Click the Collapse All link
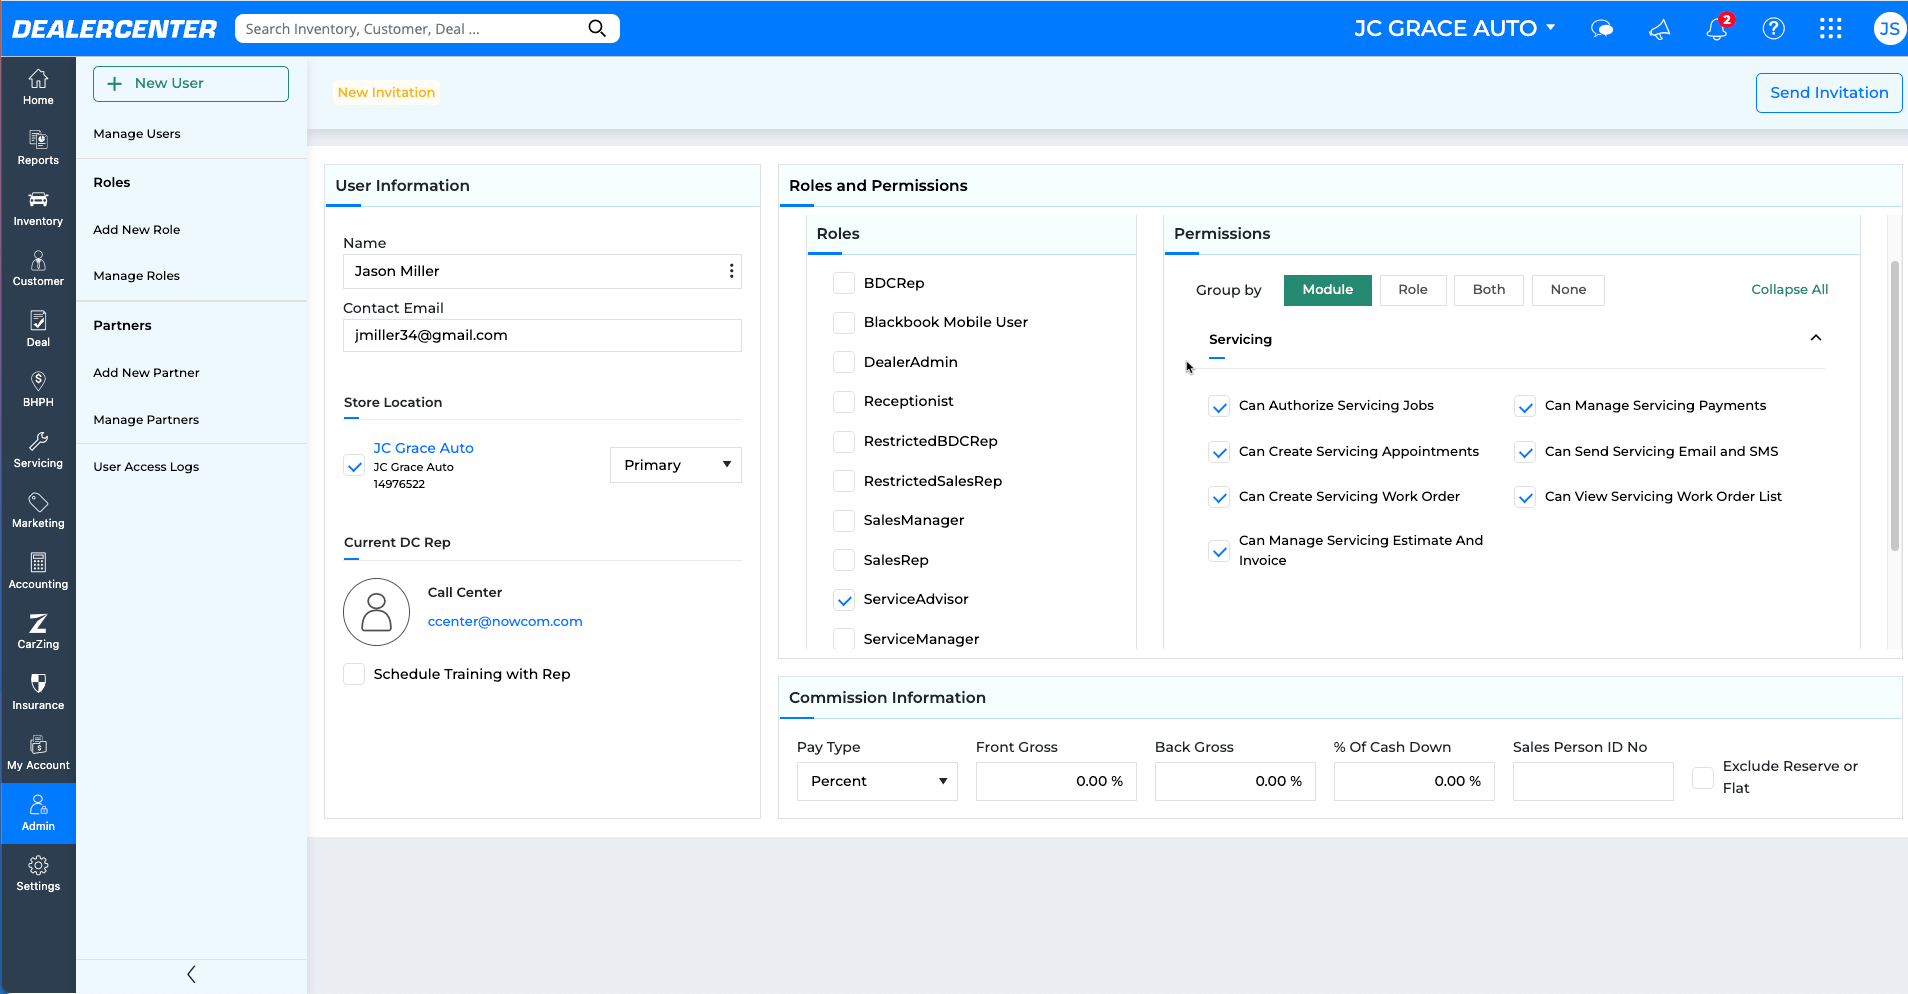Viewport: 1908px width, 994px height. pos(1789,289)
